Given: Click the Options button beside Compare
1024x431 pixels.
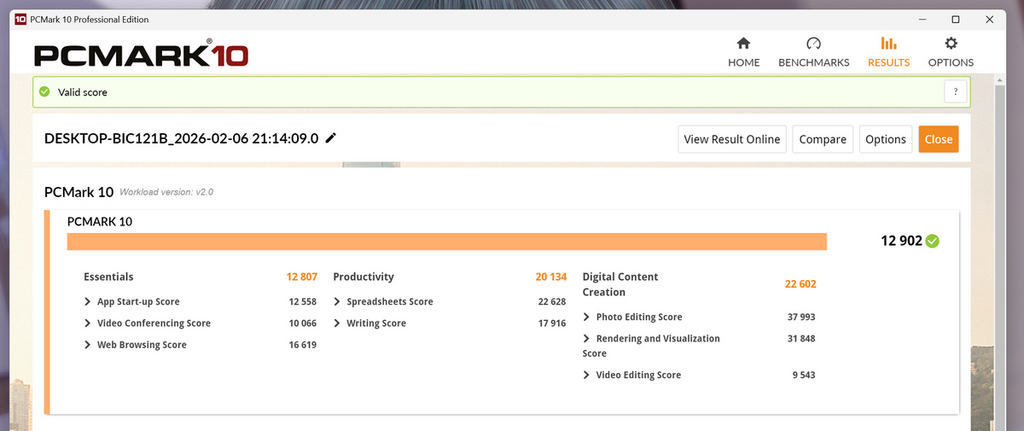Looking at the screenshot, I should 886,139.
